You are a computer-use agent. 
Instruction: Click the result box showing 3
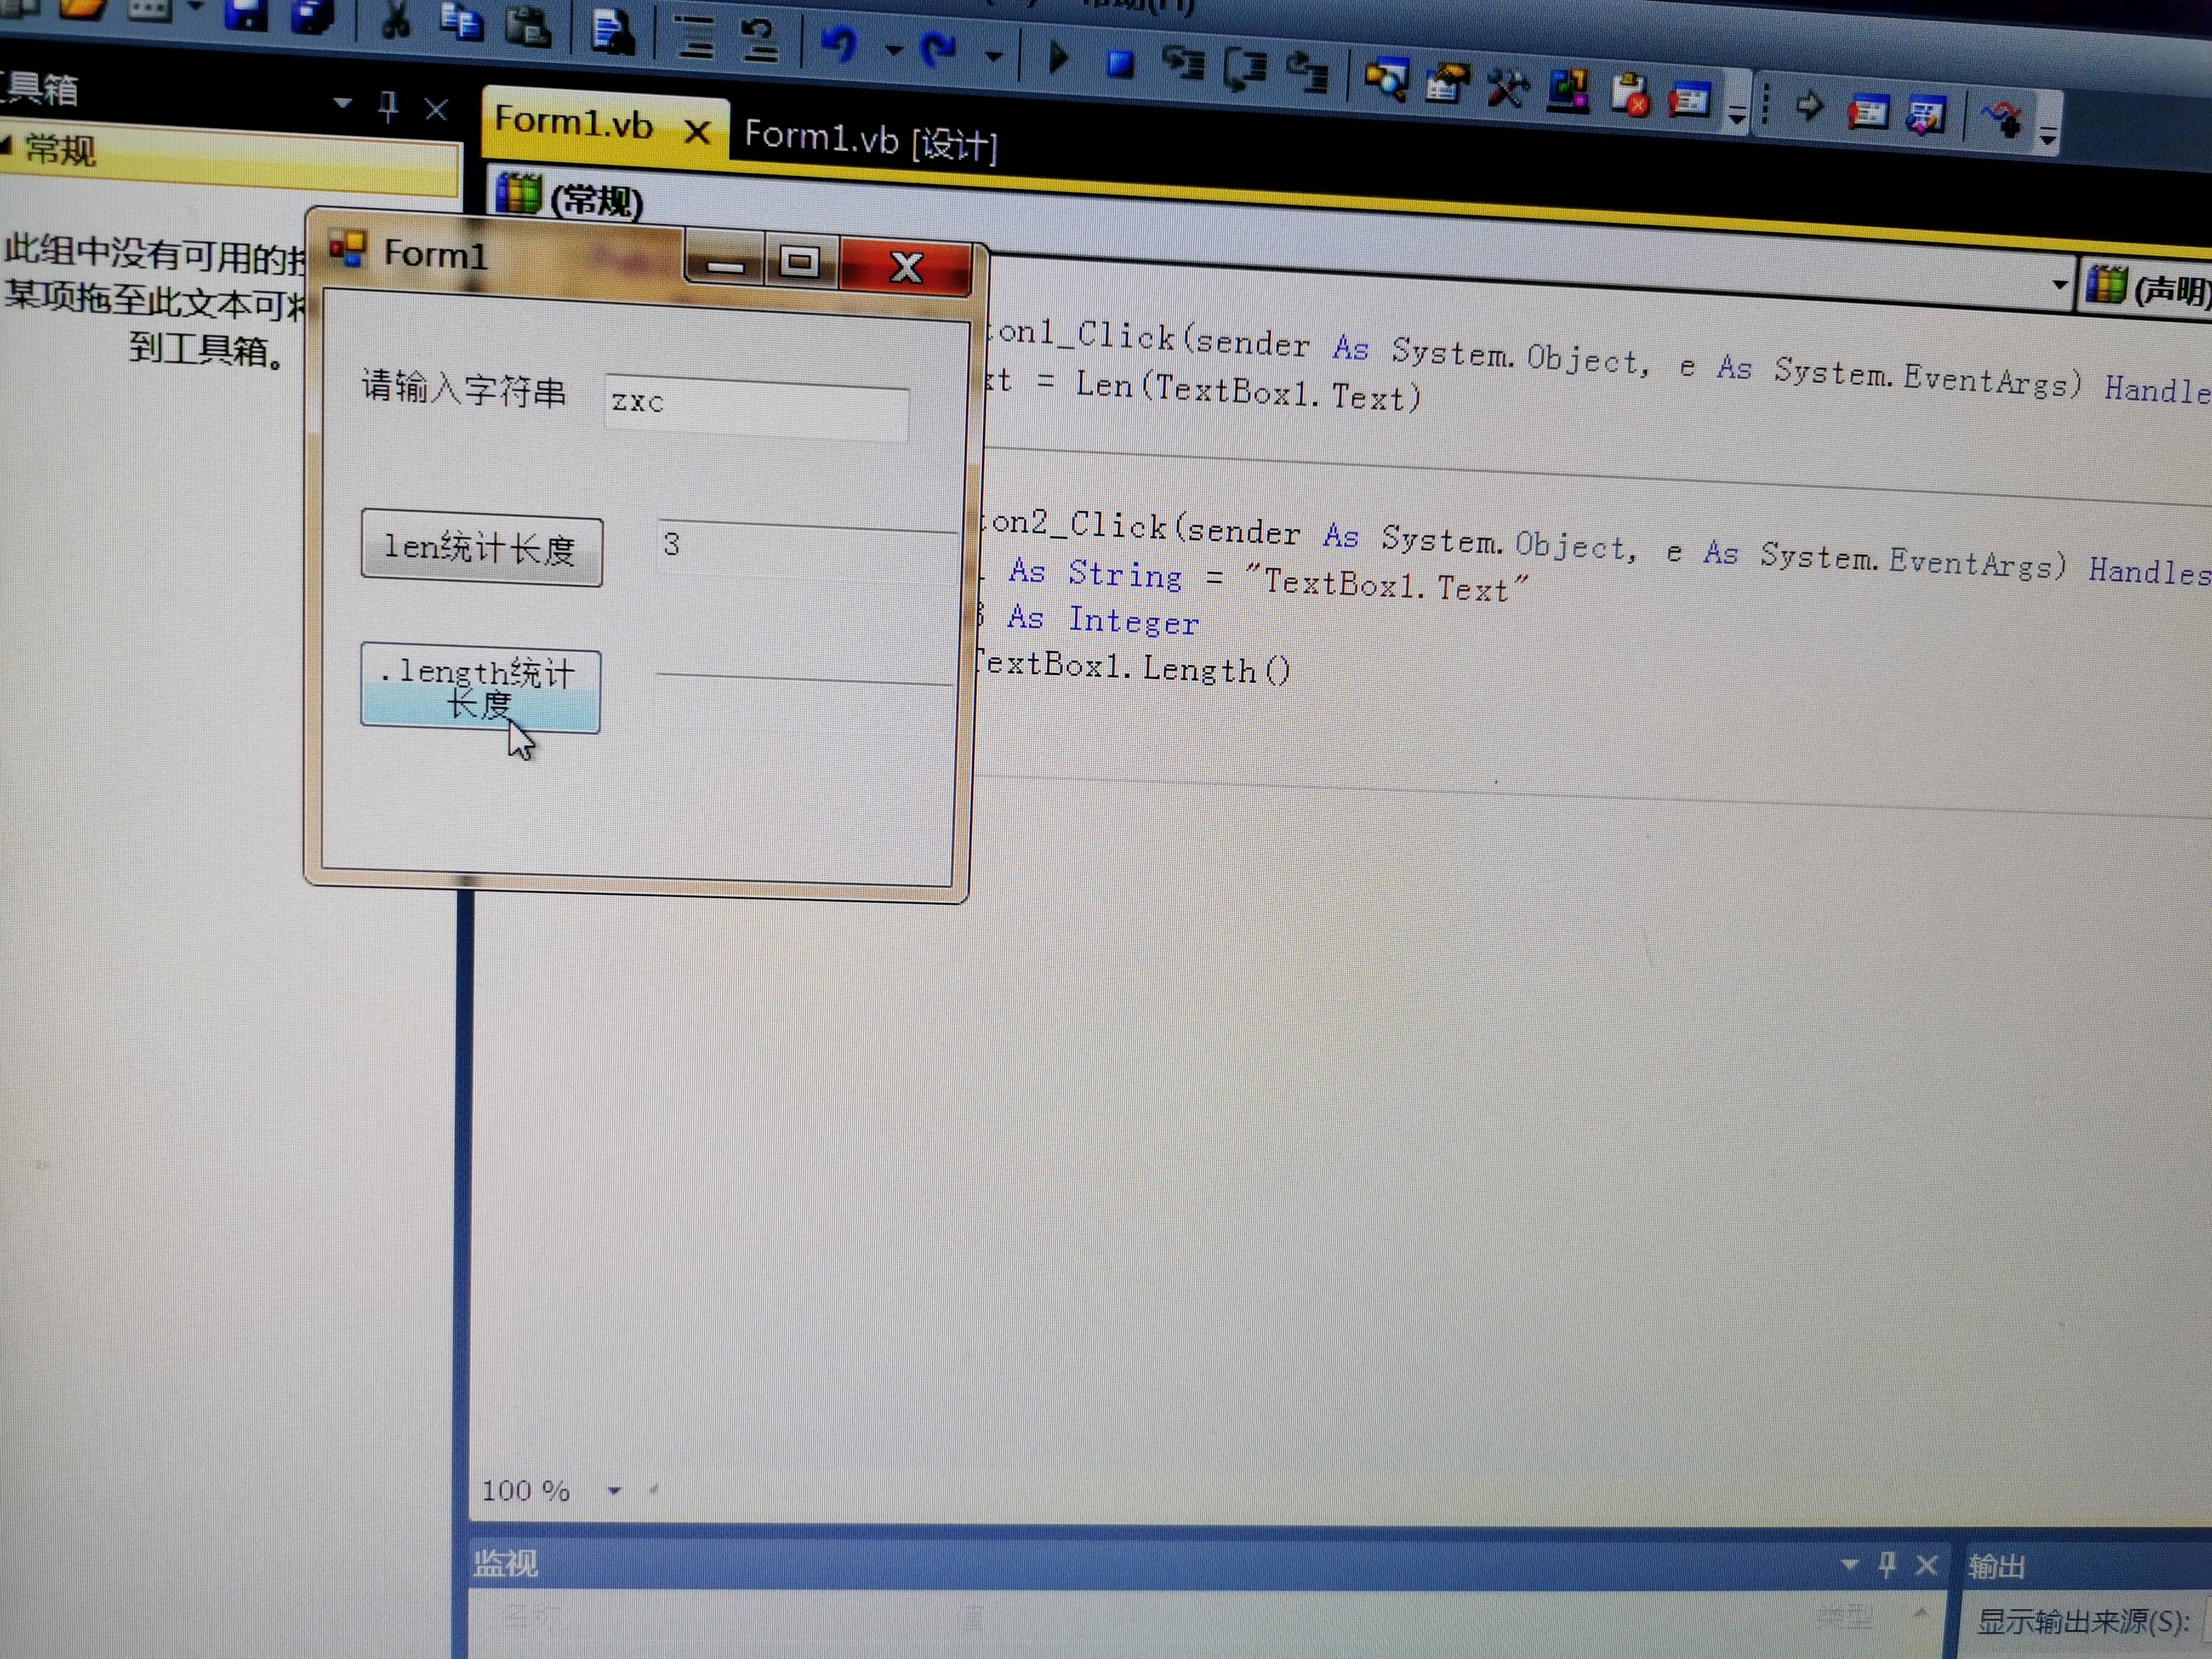(806, 548)
